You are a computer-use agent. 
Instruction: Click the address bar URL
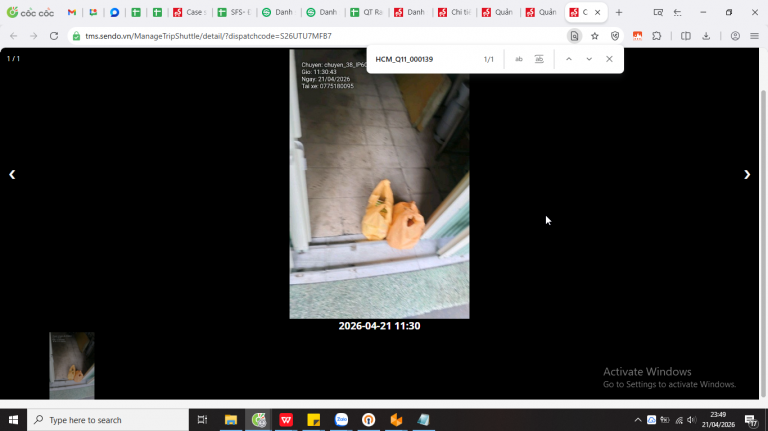pos(208,36)
